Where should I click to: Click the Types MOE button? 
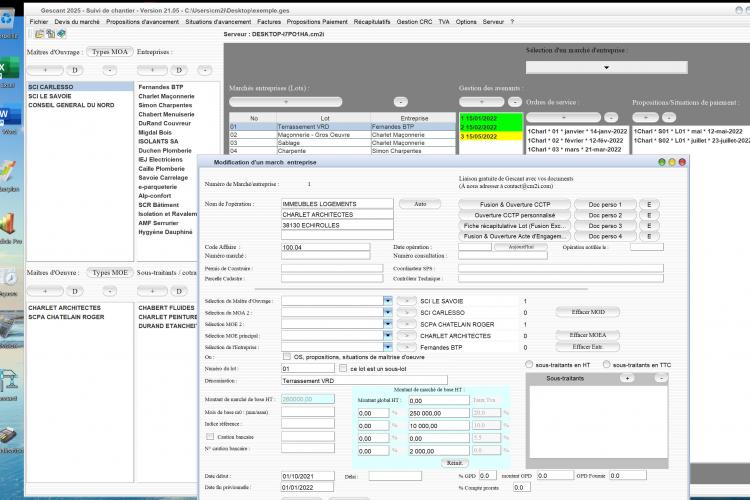[x=110, y=273]
